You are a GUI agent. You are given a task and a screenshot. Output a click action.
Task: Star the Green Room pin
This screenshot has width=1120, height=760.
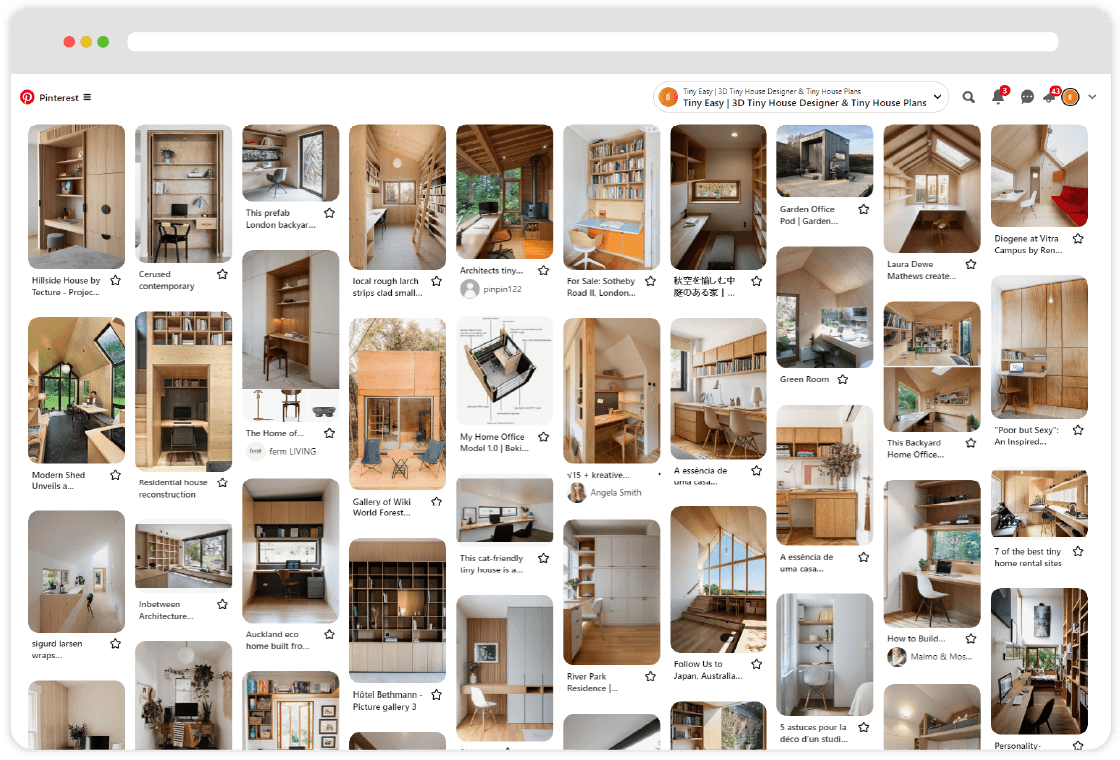tap(843, 379)
